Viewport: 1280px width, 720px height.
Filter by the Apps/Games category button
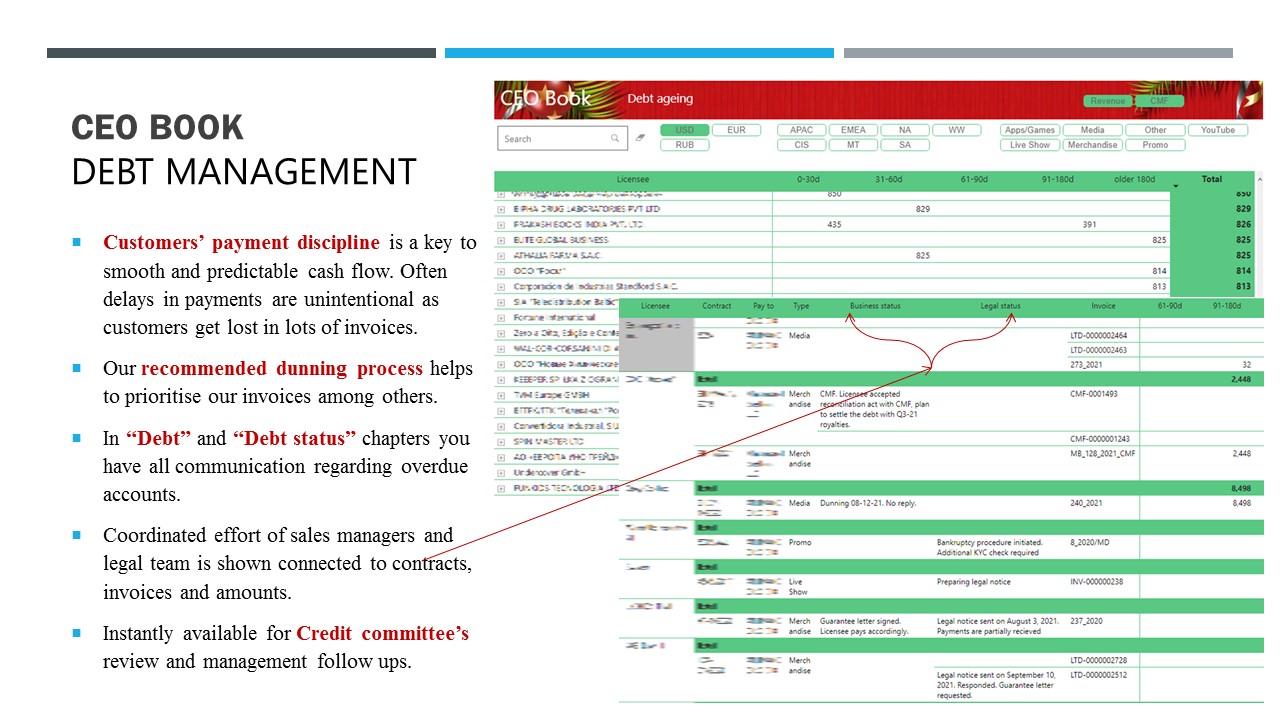(1030, 130)
